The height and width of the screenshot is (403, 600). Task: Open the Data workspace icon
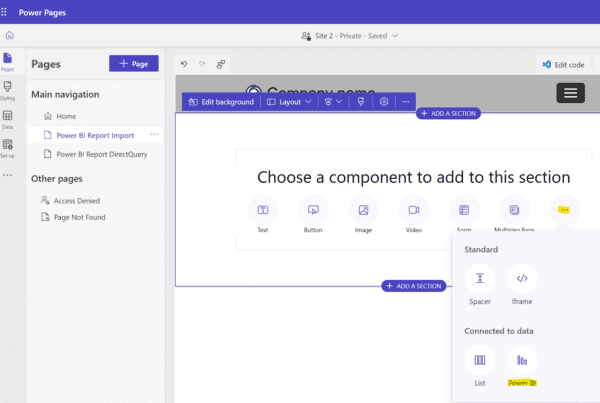pos(8,120)
